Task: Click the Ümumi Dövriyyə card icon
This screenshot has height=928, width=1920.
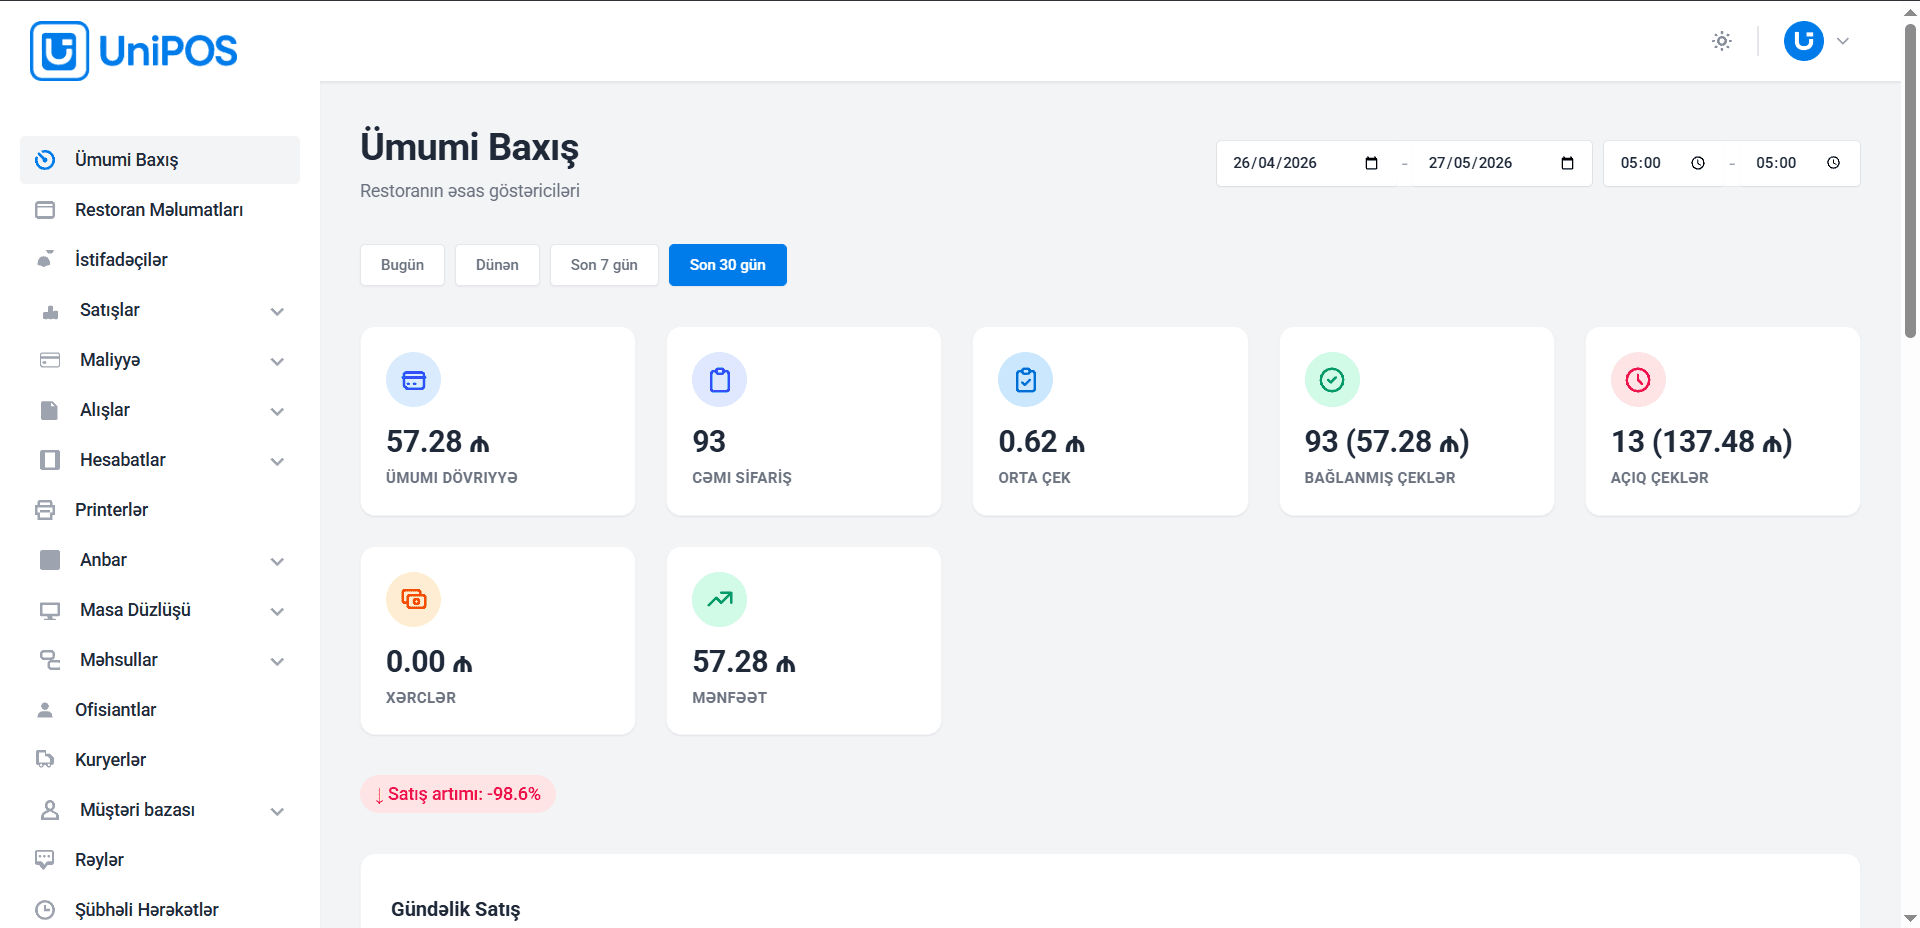Action: point(413,380)
